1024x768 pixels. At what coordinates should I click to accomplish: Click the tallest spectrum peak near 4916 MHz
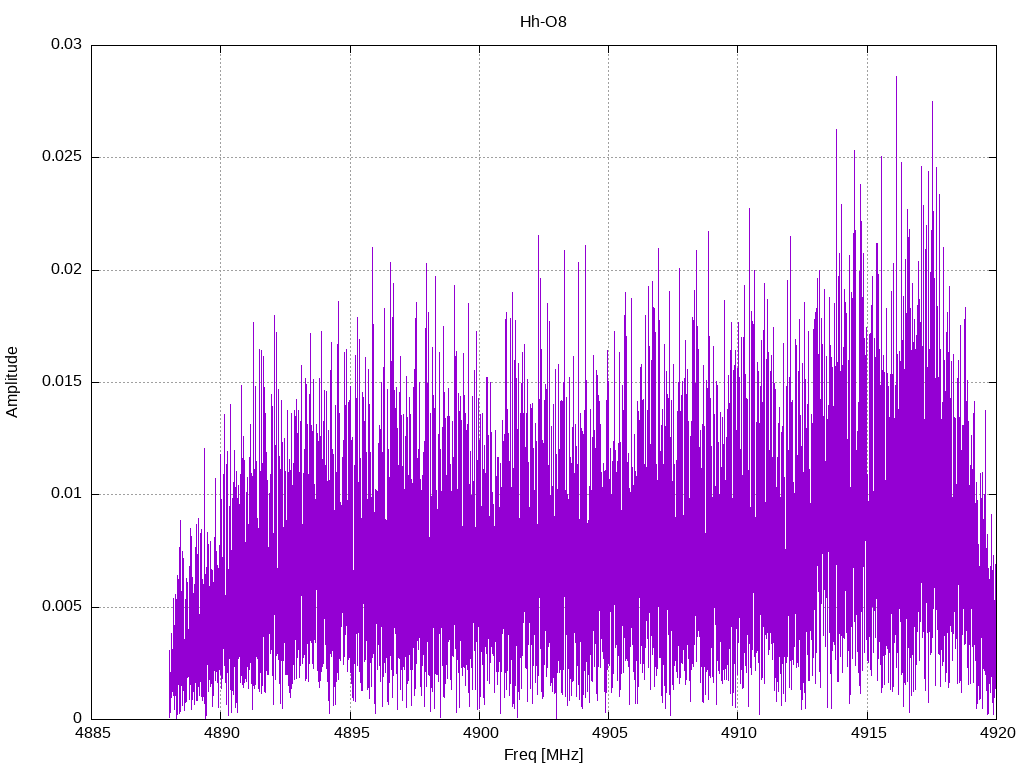pyautogui.click(x=896, y=77)
